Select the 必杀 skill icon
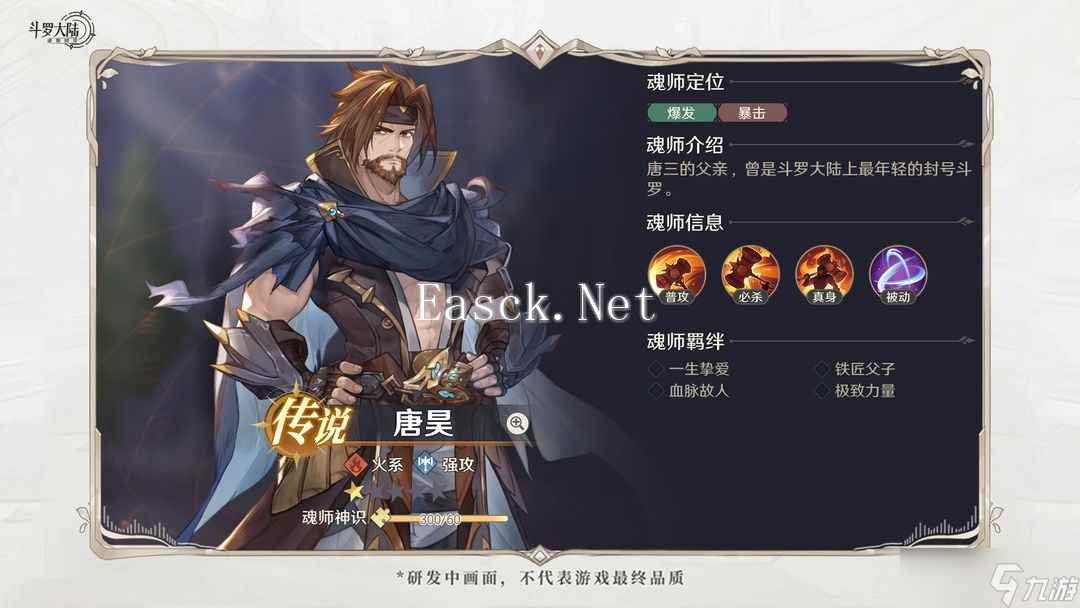This screenshot has width=1080, height=608. (750, 275)
